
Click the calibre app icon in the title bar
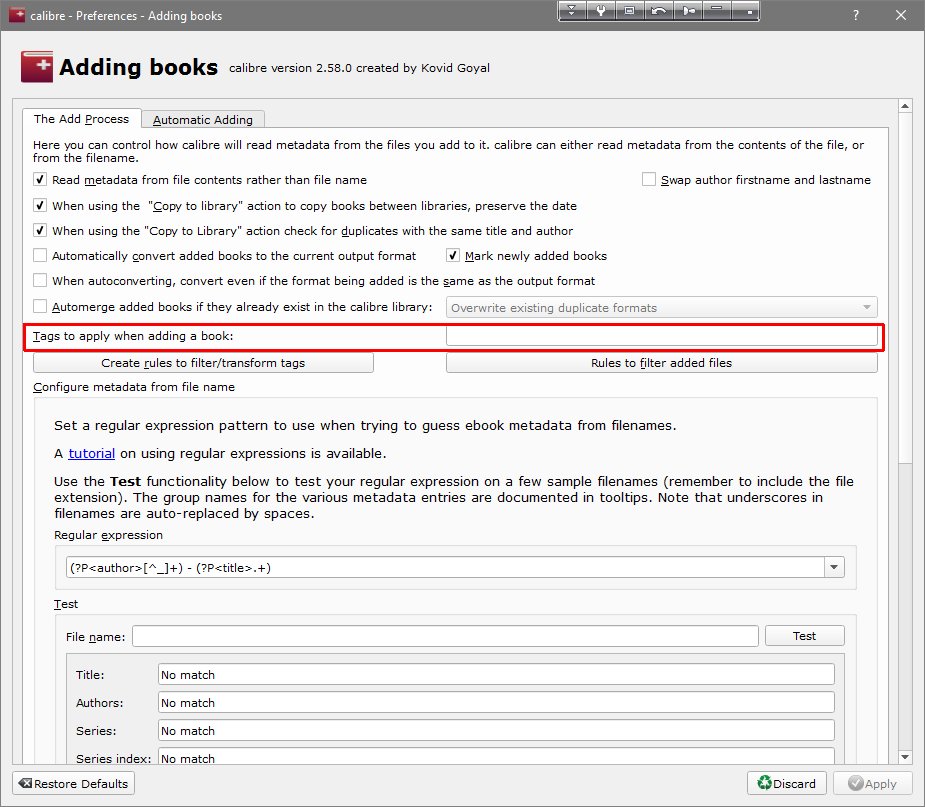[x=17, y=15]
